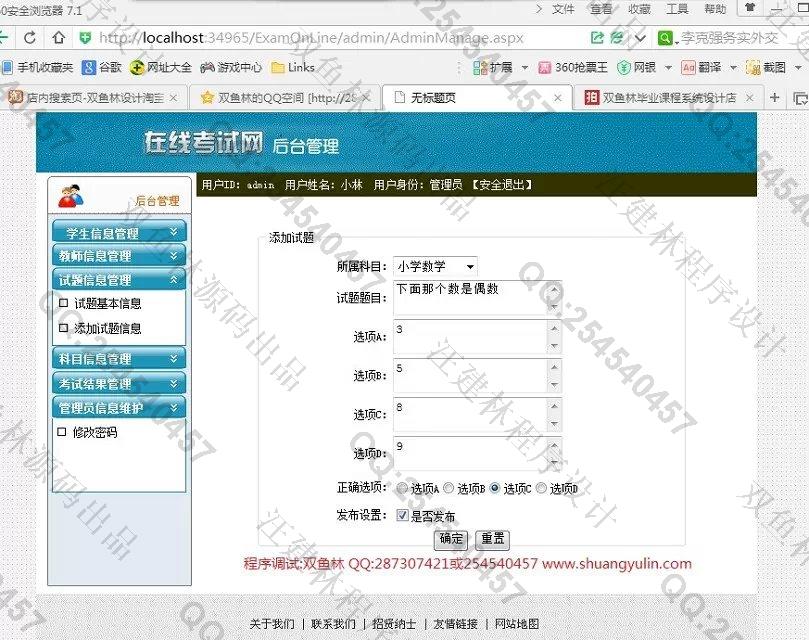Expand the 扩展 dropdown arrow
809x640 pixels.
[x=525, y=68]
